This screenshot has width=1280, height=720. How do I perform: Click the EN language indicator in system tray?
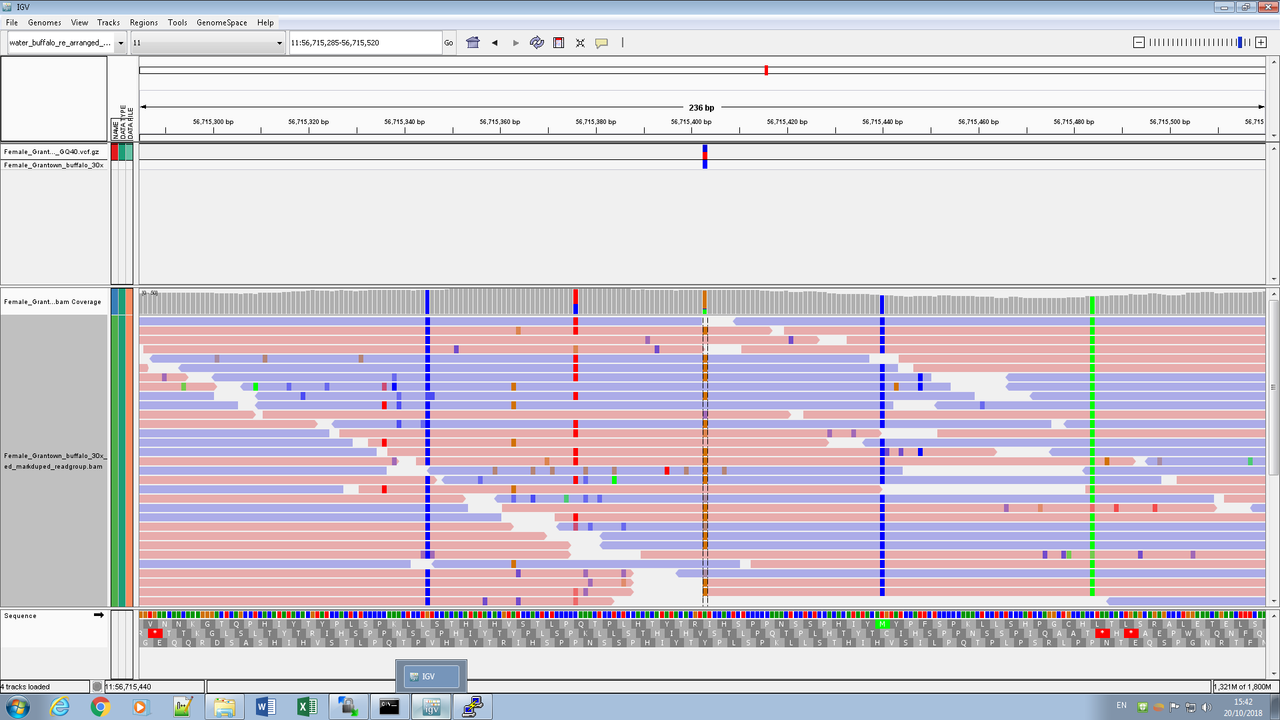point(1121,706)
